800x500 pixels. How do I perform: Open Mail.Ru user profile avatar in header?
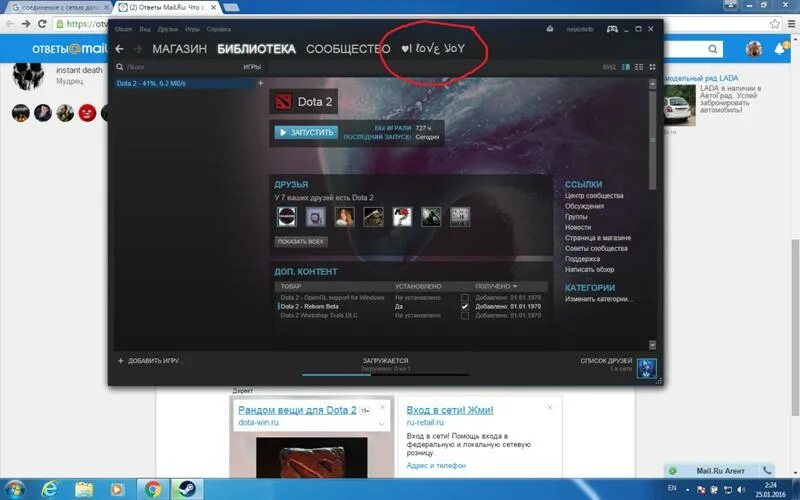pyautogui.click(x=754, y=49)
